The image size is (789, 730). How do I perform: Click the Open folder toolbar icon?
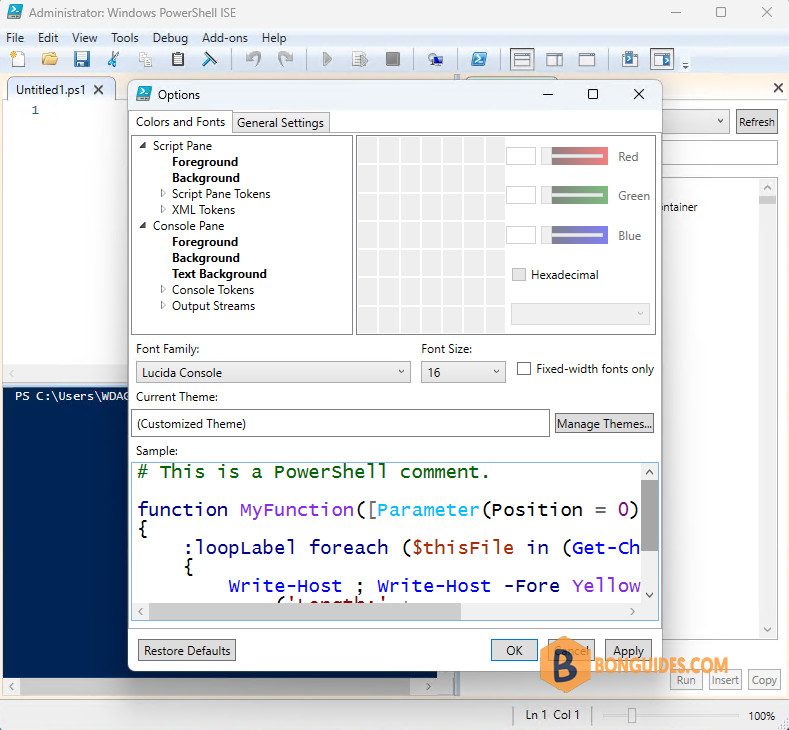point(50,59)
